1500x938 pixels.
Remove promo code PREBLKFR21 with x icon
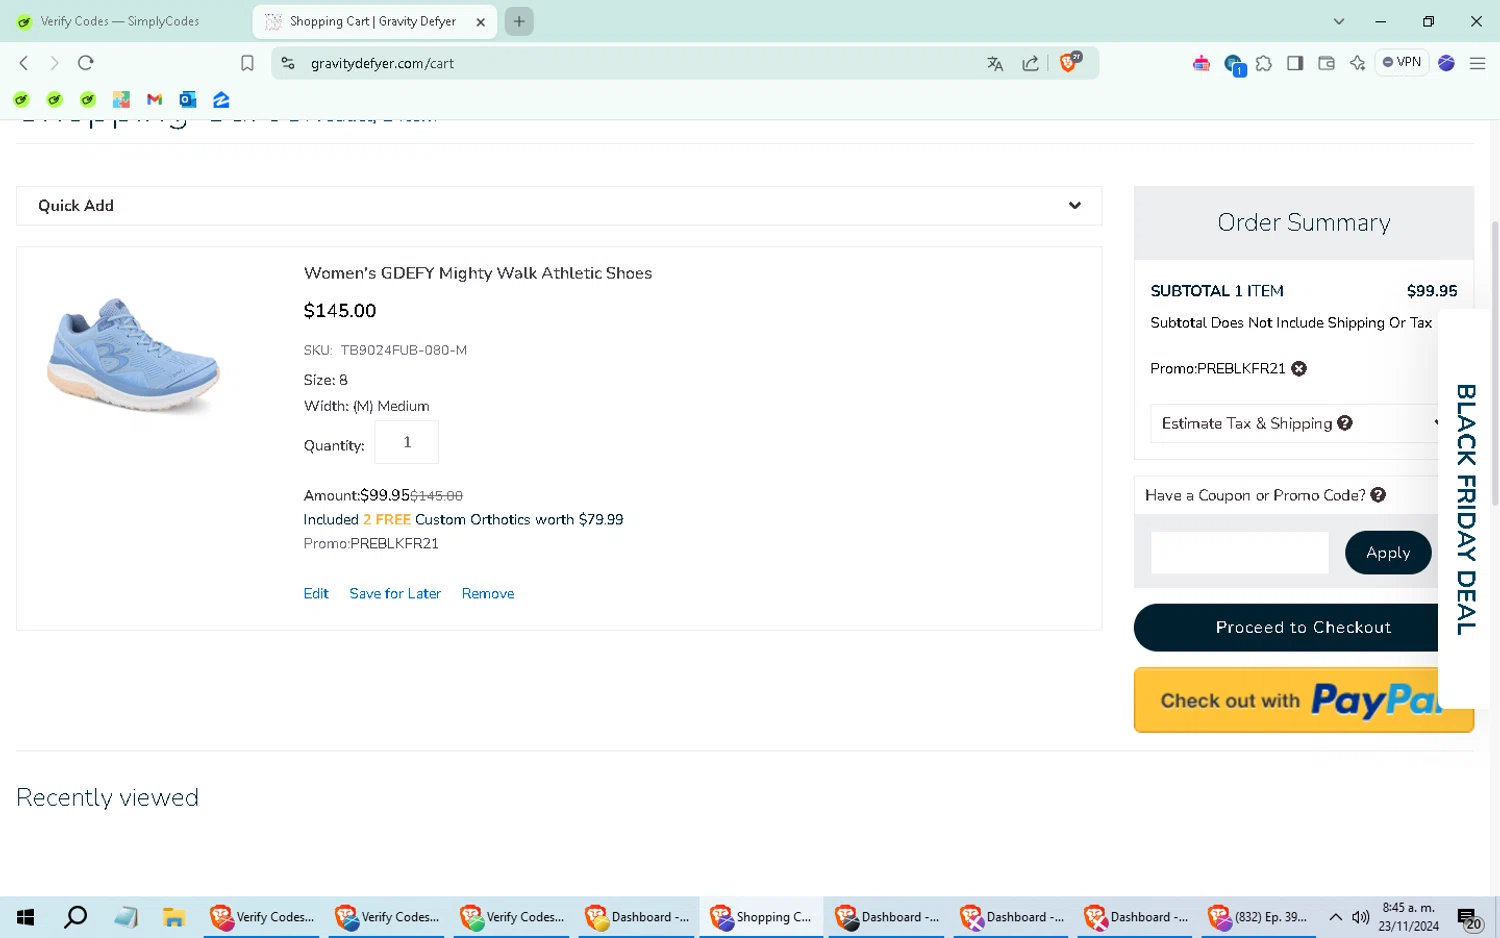click(1299, 369)
